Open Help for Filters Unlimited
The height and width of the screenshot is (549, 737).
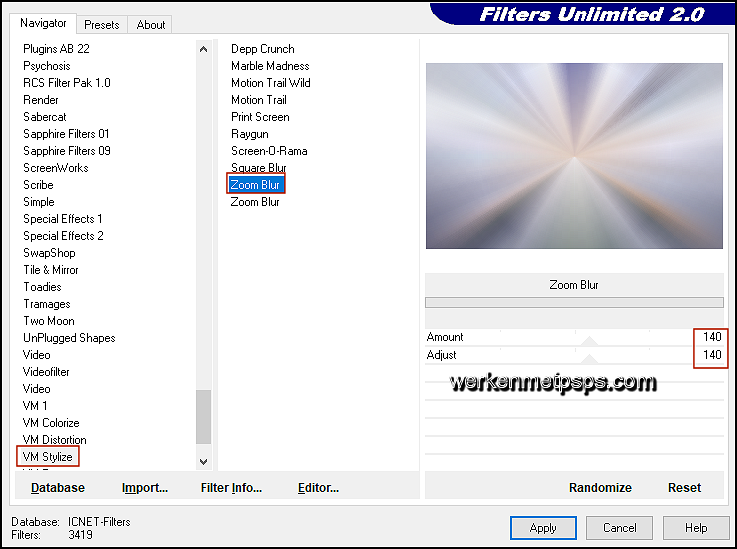(696, 528)
